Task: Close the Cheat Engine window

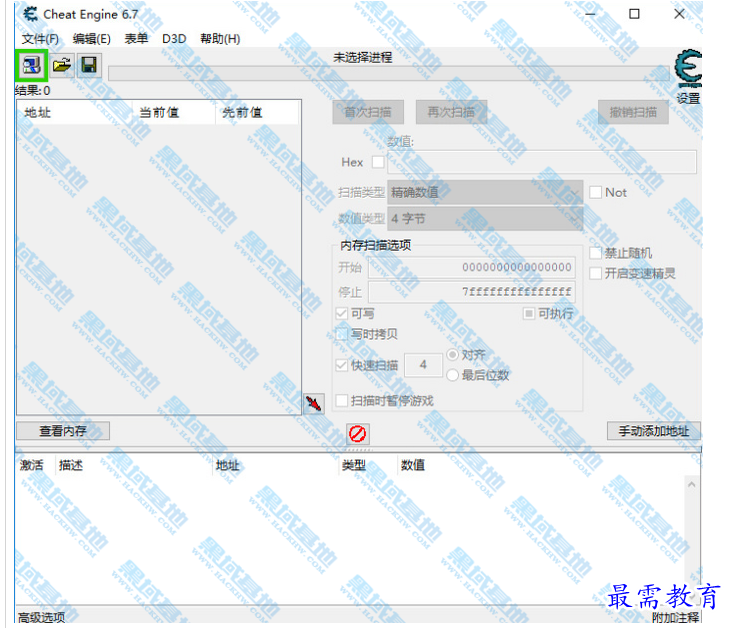Action: coord(679,14)
